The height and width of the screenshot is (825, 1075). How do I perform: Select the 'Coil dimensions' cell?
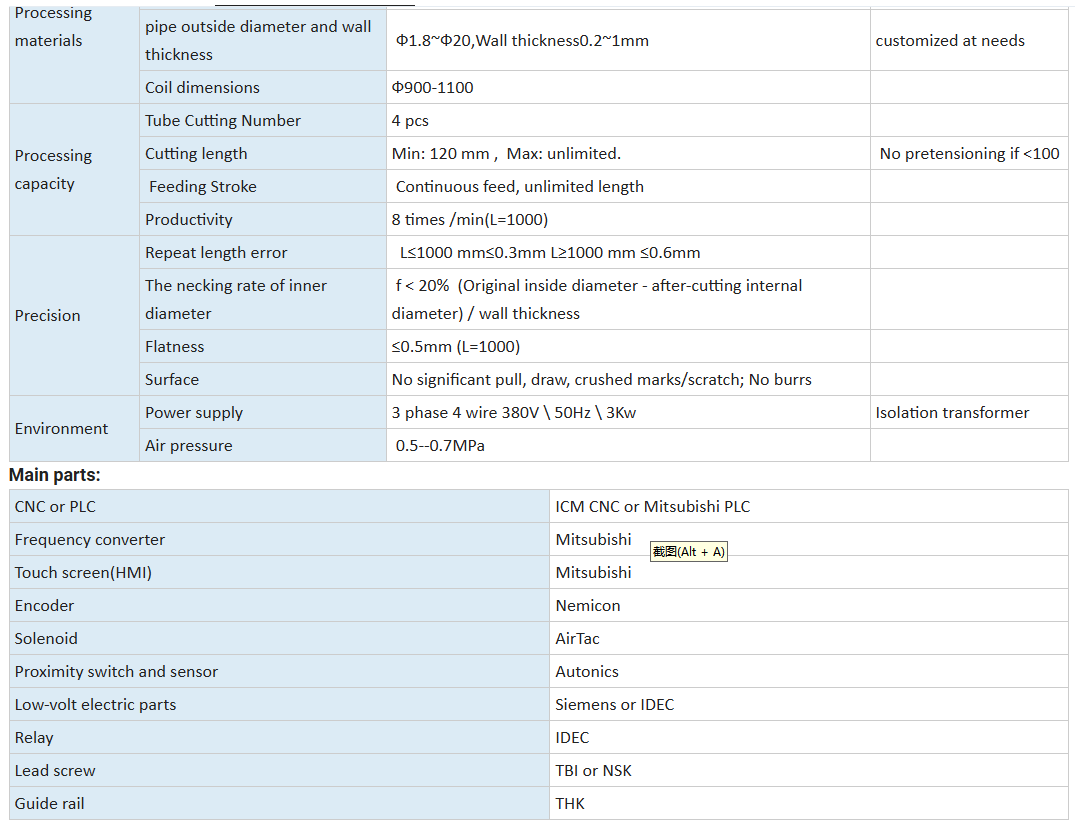263,87
